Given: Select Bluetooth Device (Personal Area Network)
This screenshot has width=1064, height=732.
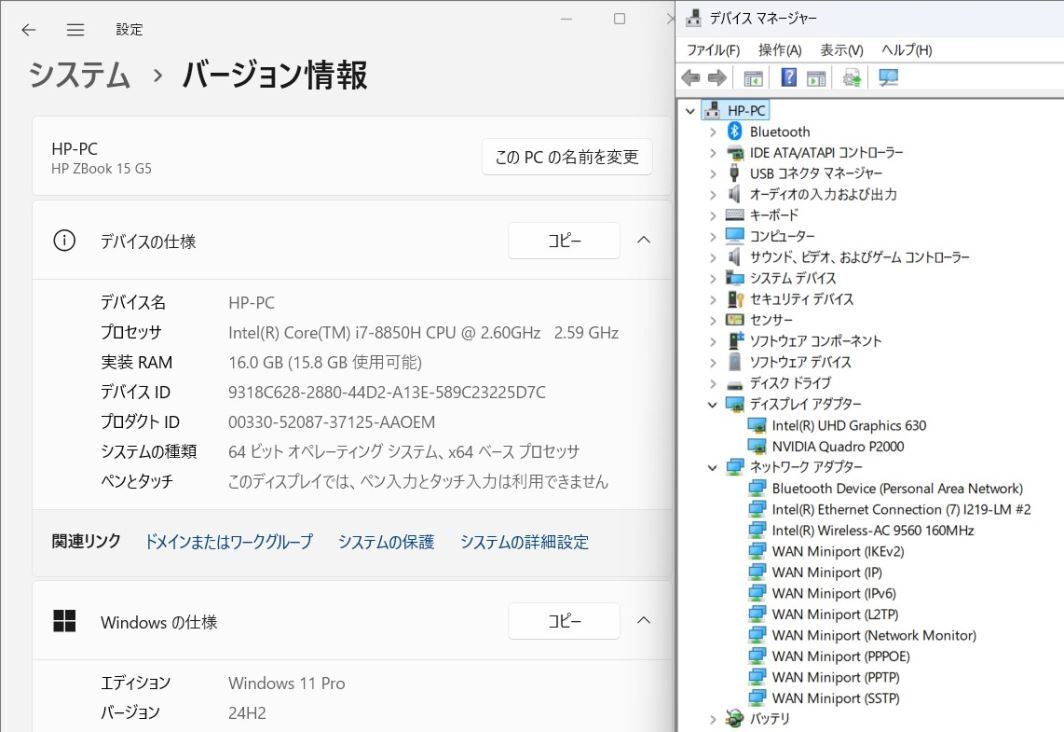Looking at the screenshot, I should 897,488.
